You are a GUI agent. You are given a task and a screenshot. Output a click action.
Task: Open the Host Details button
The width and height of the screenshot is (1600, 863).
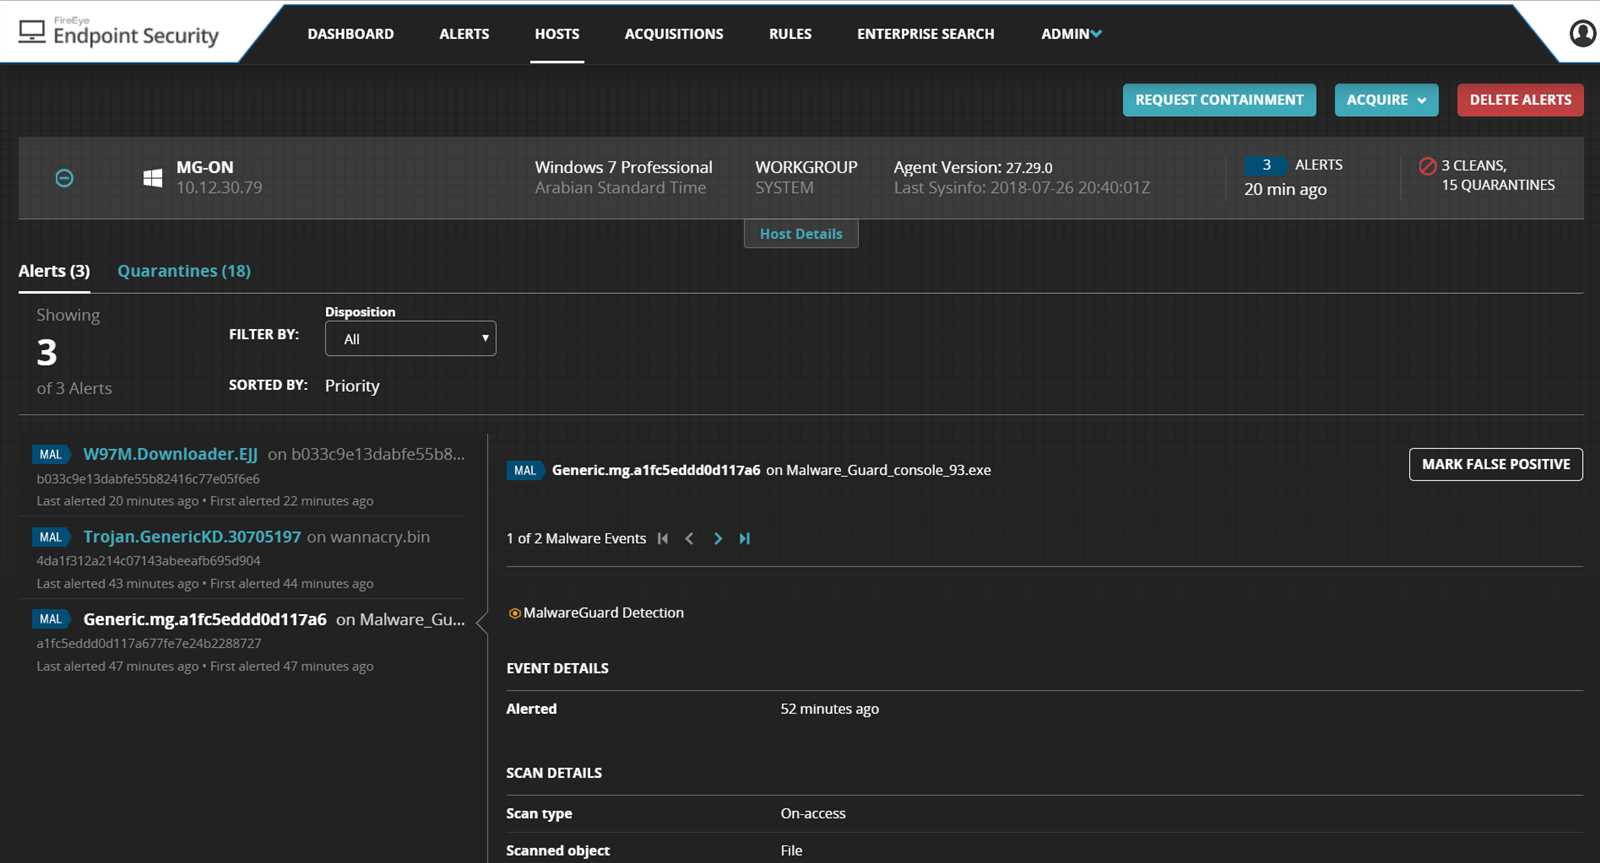[801, 234]
